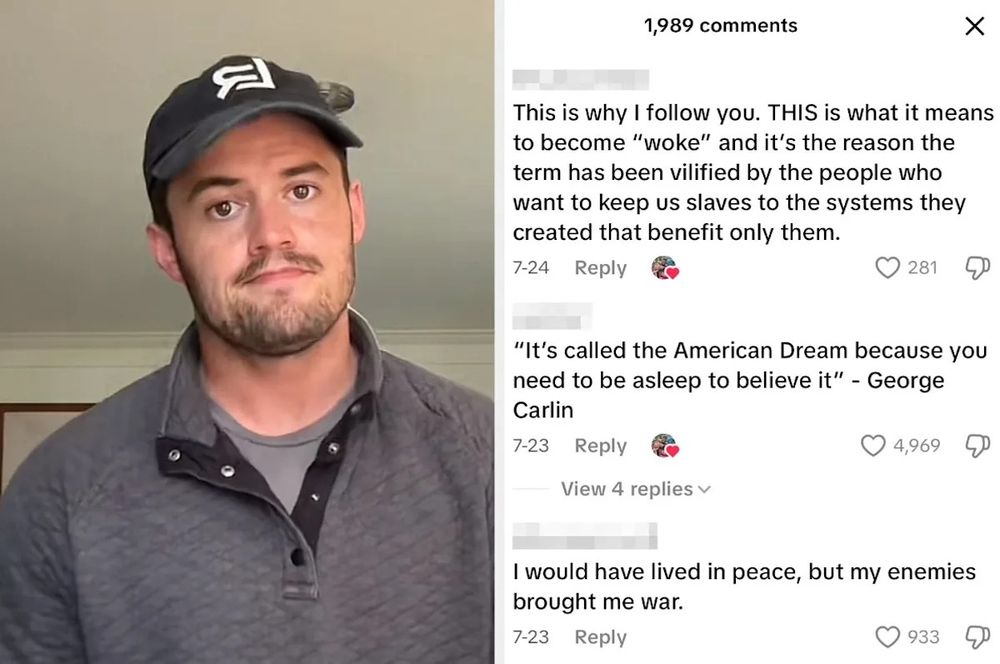Close the comments panel with X
This screenshot has width=1000, height=664.
pyautogui.click(x=974, y=26)
